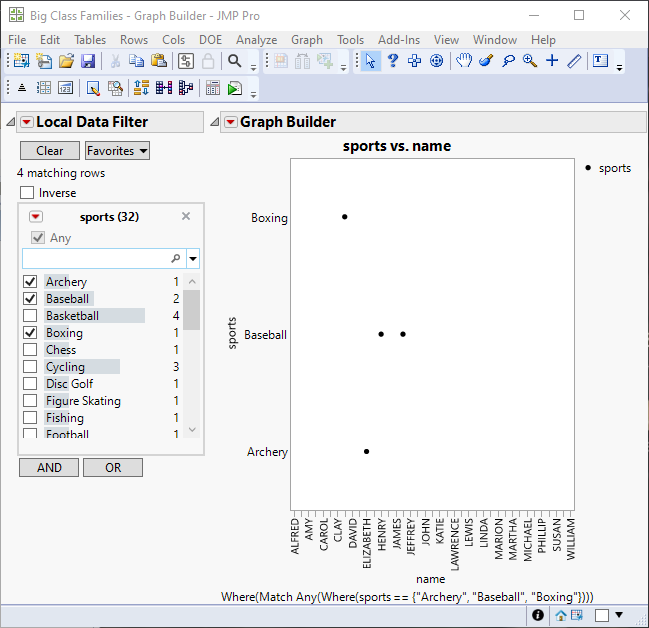The width and height of the screenshot is (649, 628).
Task: Click the Boxing data point in graph
Action: pos(345,217)
